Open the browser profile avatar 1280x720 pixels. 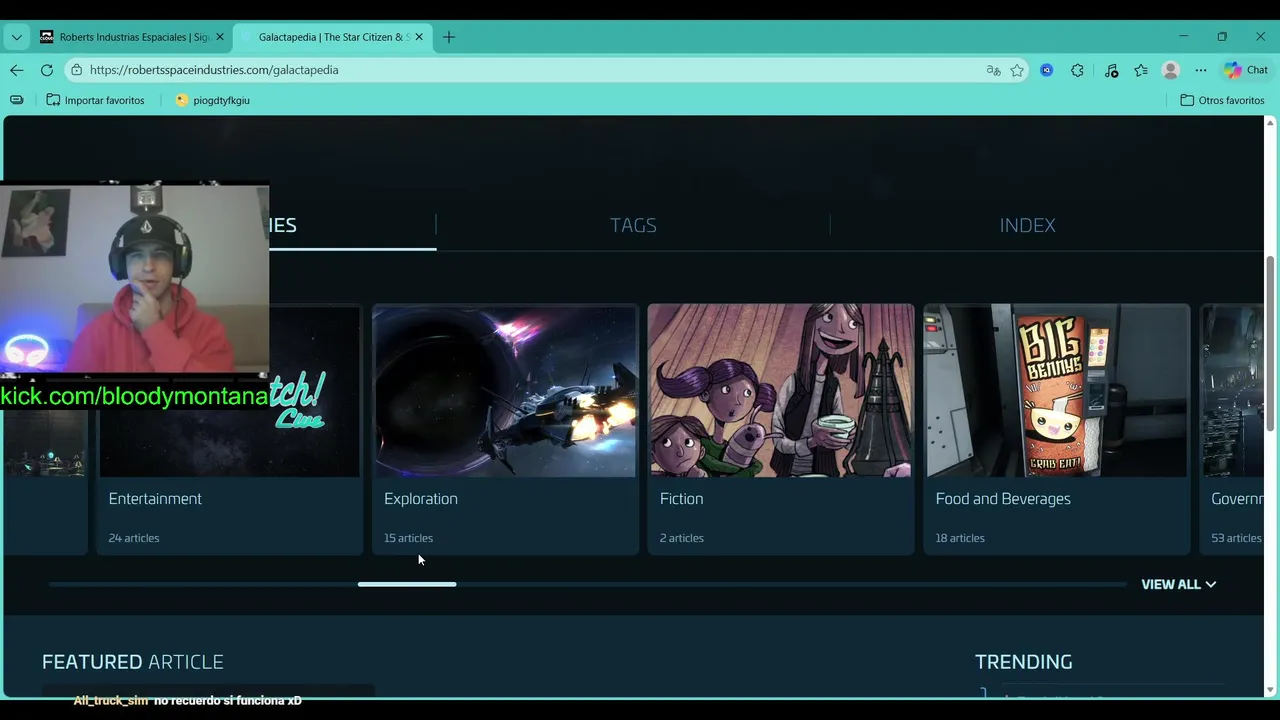click(x=1171, y=70)
